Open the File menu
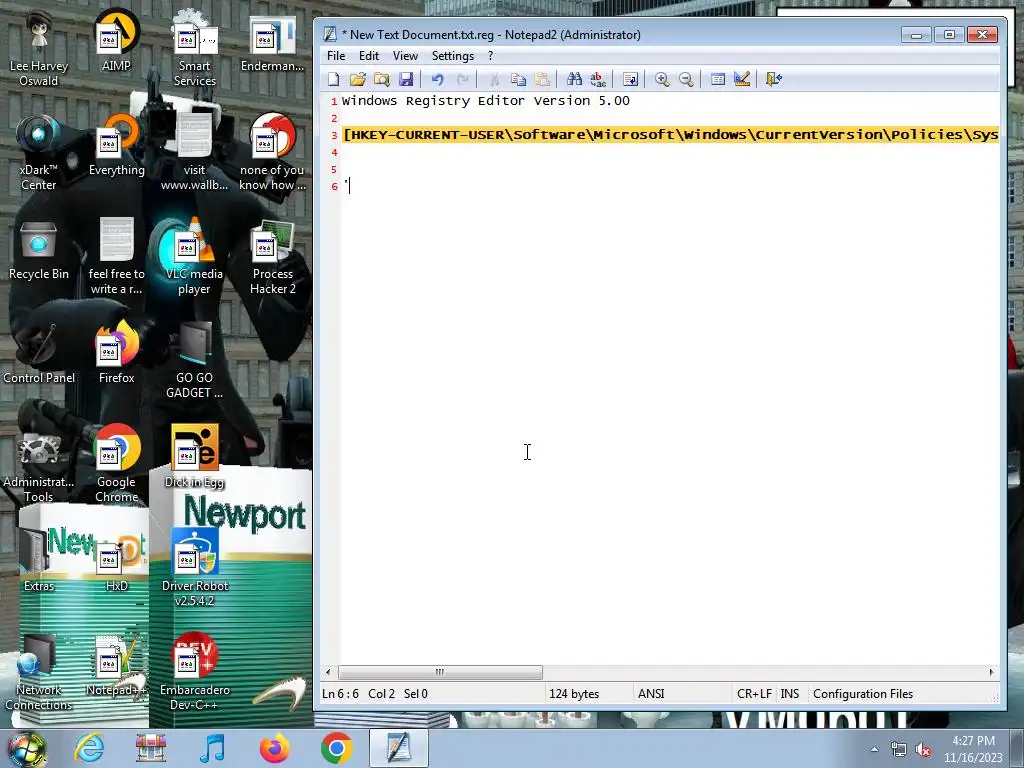 336,56
